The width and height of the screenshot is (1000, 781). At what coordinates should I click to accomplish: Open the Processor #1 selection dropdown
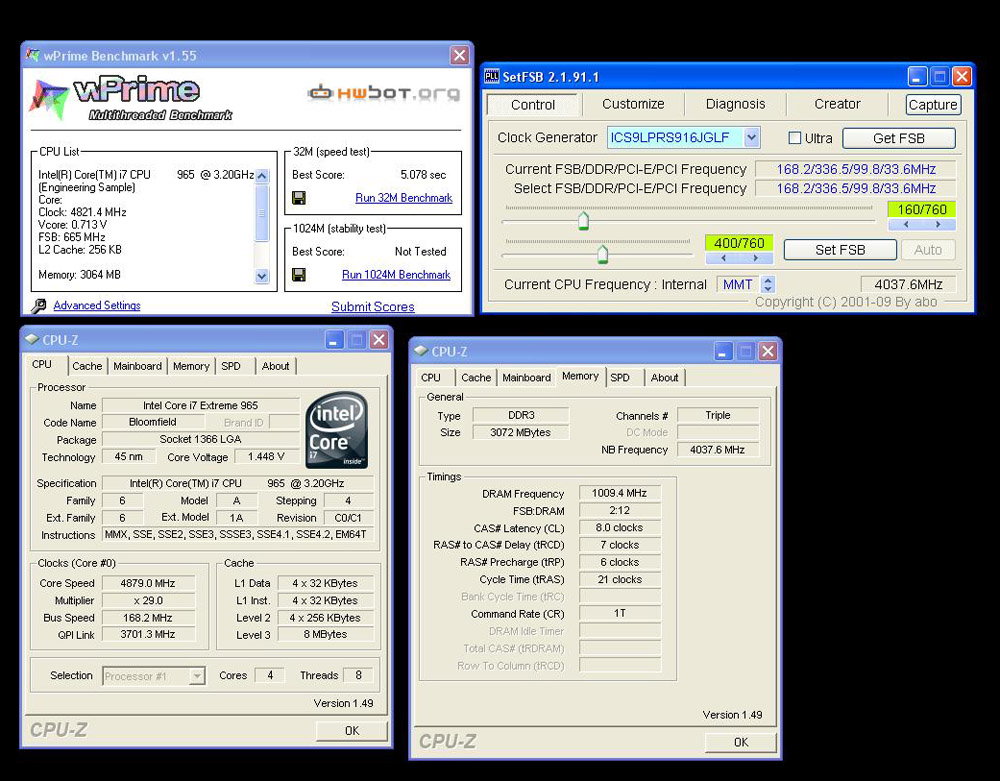[198, 676]
